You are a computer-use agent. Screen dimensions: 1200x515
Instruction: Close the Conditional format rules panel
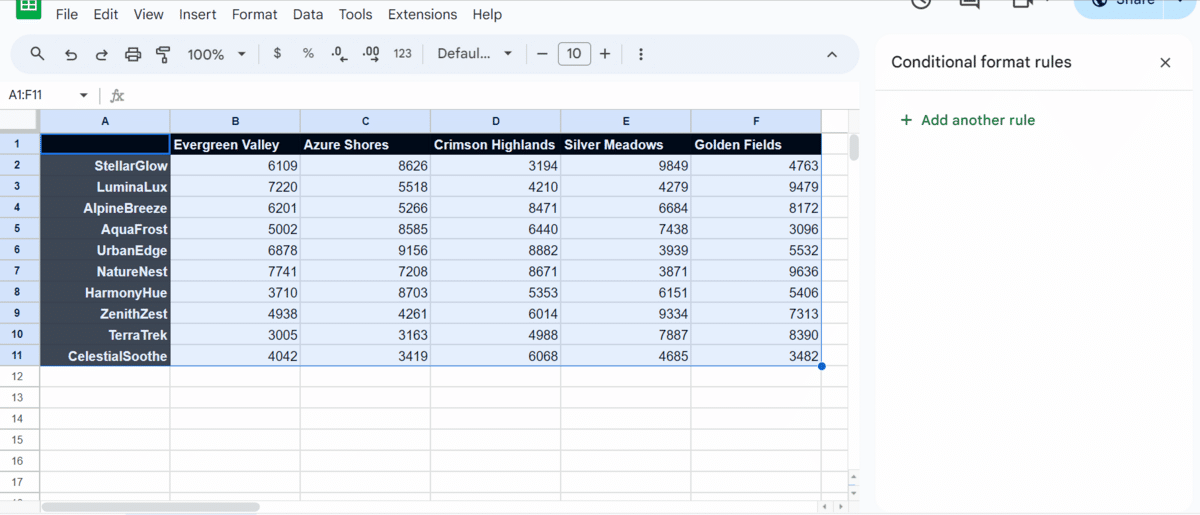coord(1165,62)
